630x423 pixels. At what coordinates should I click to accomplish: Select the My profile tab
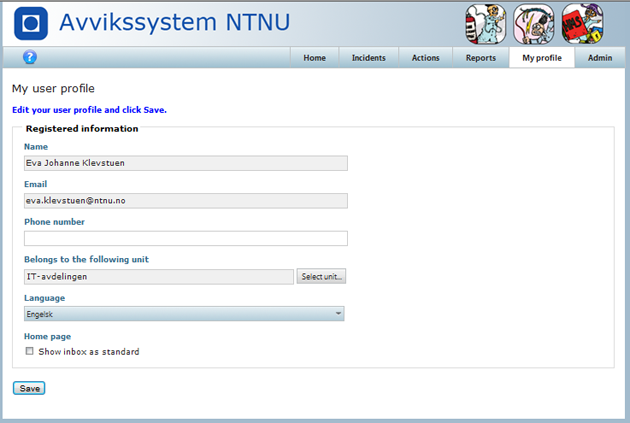[542, 58]
